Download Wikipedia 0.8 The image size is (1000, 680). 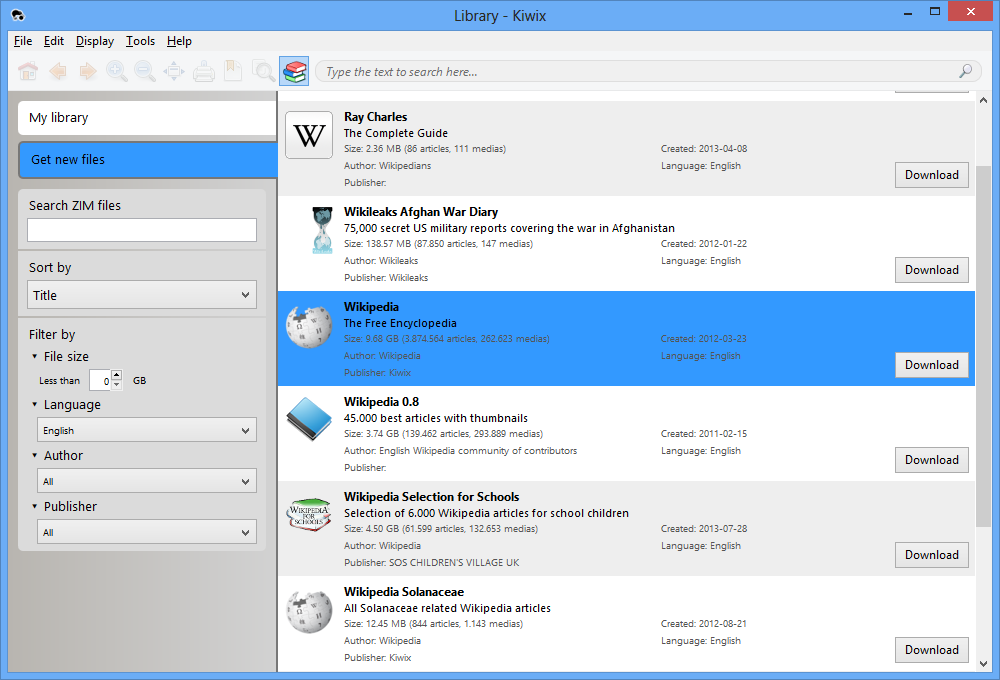pyautogui.click(x=931, y=460)
